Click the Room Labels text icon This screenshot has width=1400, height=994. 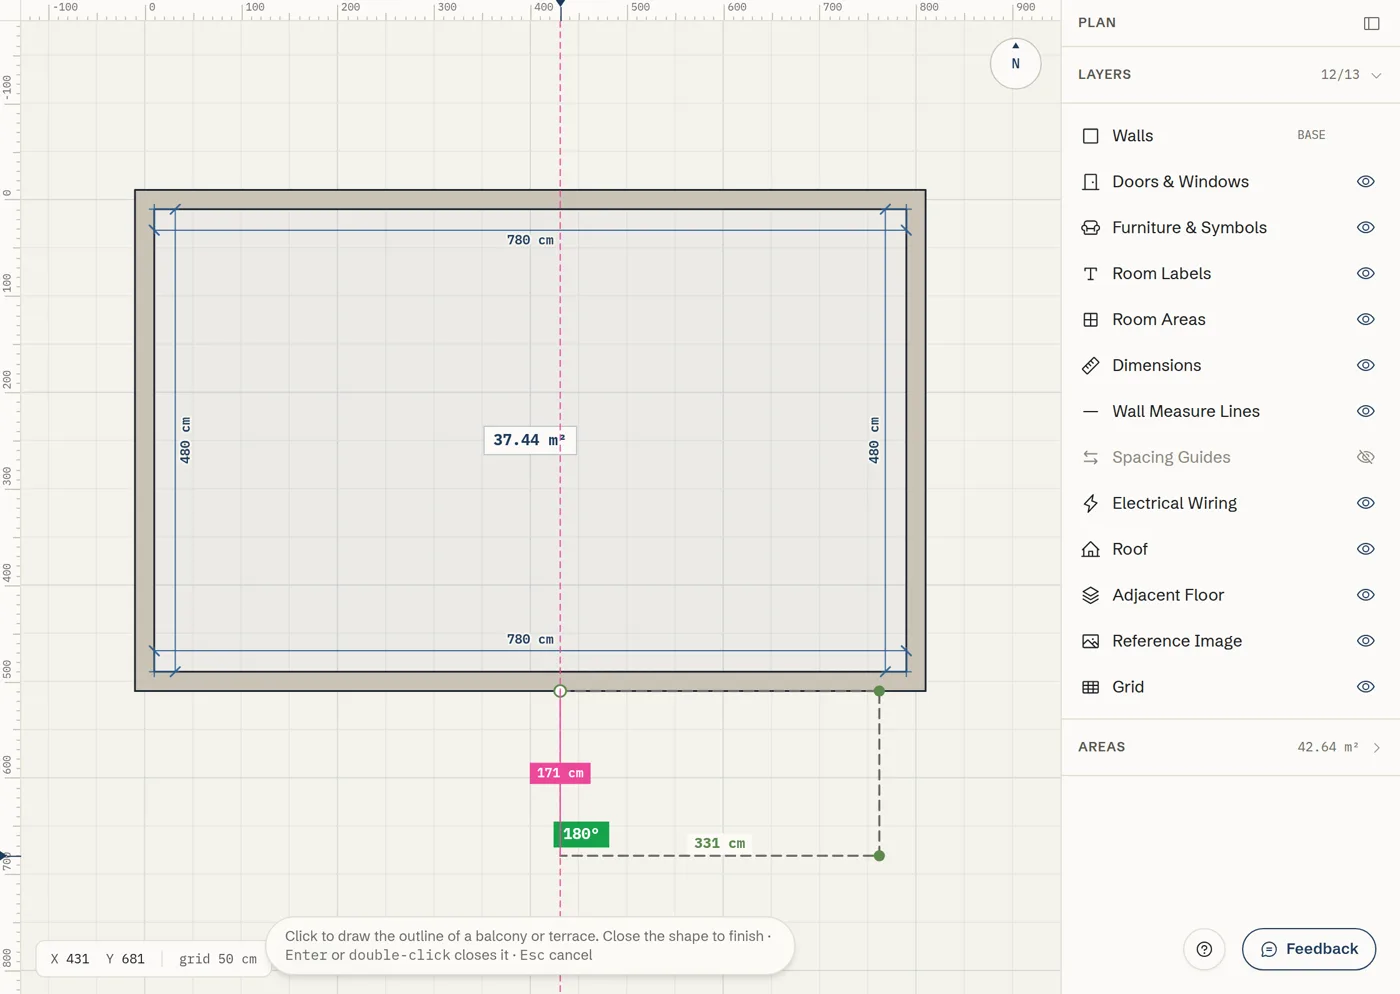(x=1090, y=274)
